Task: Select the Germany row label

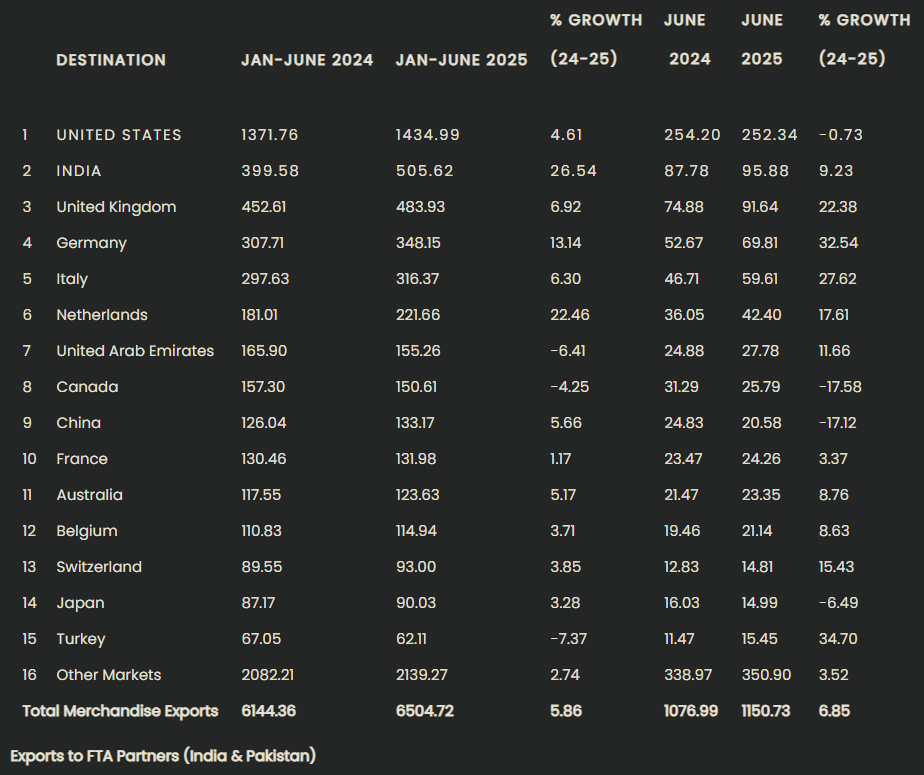Action: pyautogui.click(x=91, y=243)
